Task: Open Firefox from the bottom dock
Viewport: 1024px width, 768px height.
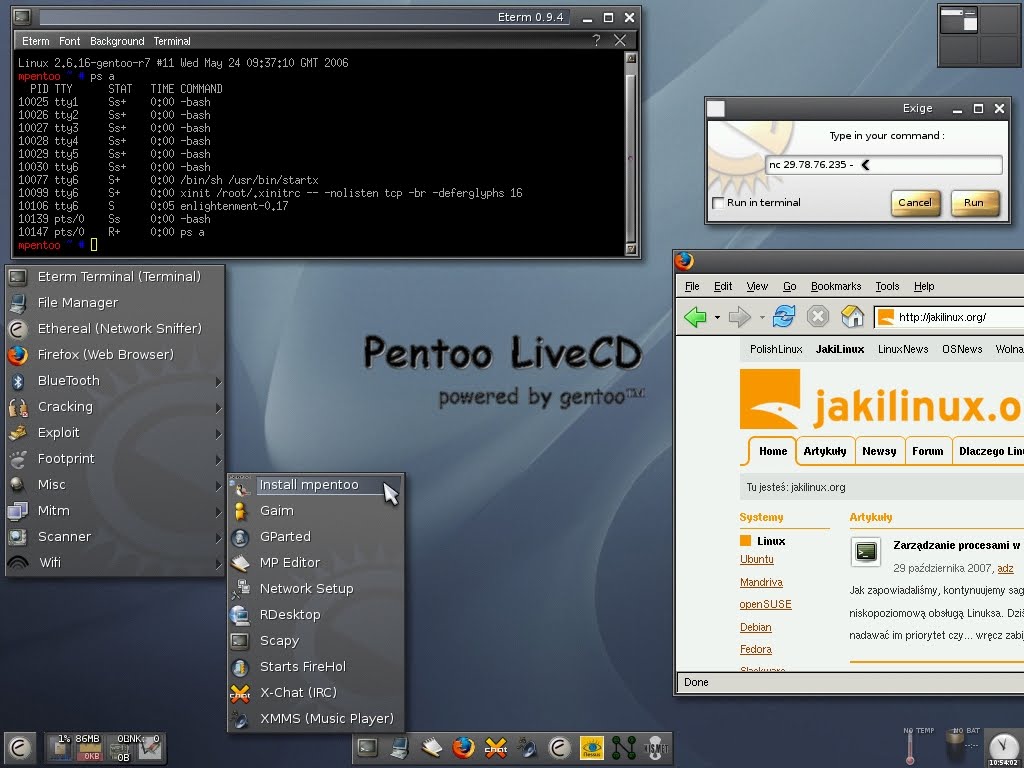Action: (x=464, y=747)
